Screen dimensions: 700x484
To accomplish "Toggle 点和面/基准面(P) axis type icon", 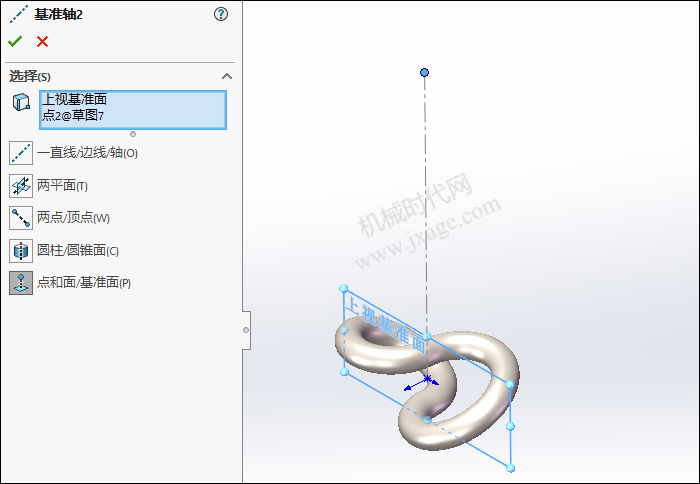I will pos(21,283).
